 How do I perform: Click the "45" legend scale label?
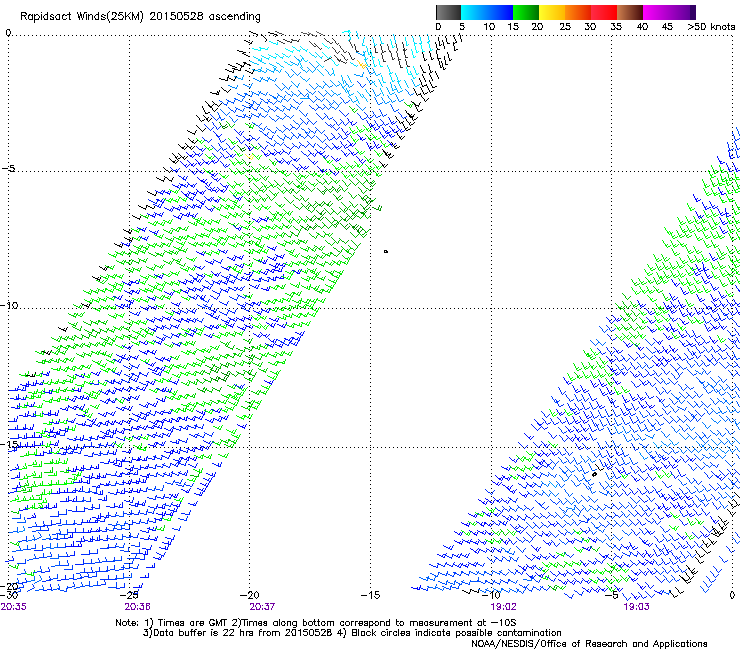click(667, 26)
